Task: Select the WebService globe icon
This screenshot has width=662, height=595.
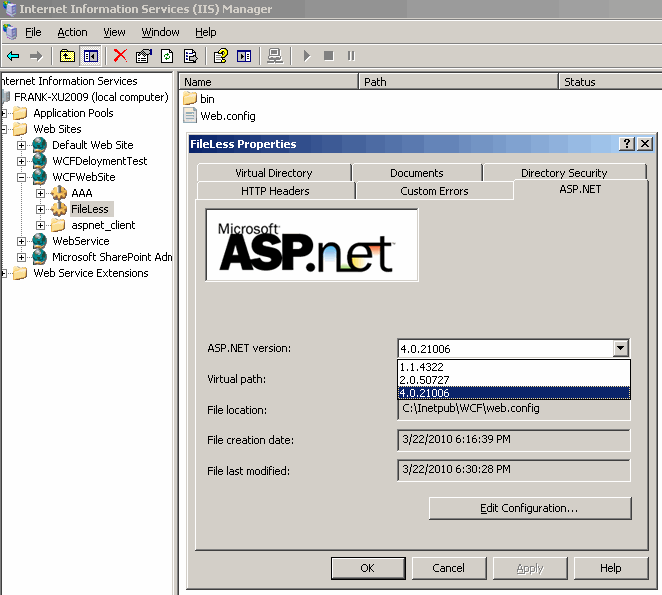Action: click(39, 241)
